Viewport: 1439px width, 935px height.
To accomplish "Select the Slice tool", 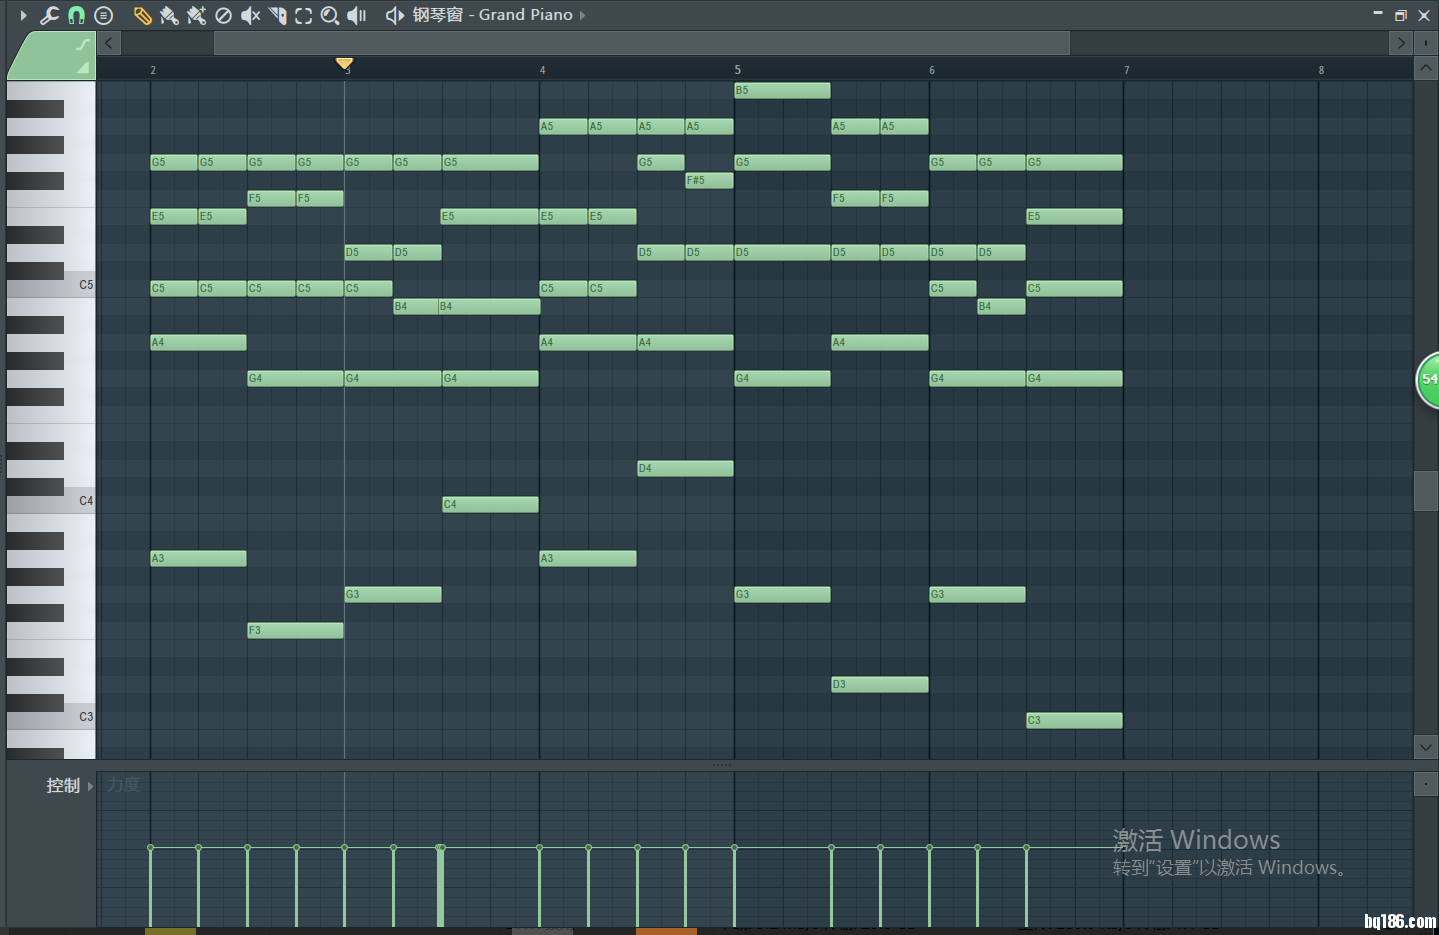I will tap(277, 15).
